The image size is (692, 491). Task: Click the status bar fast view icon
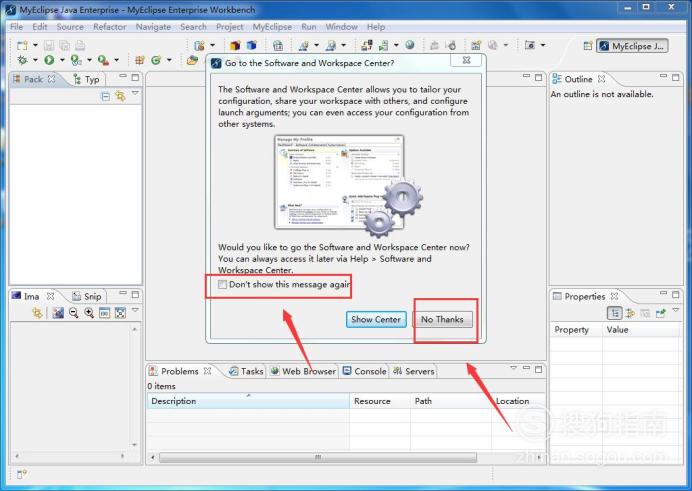[22, 474]
